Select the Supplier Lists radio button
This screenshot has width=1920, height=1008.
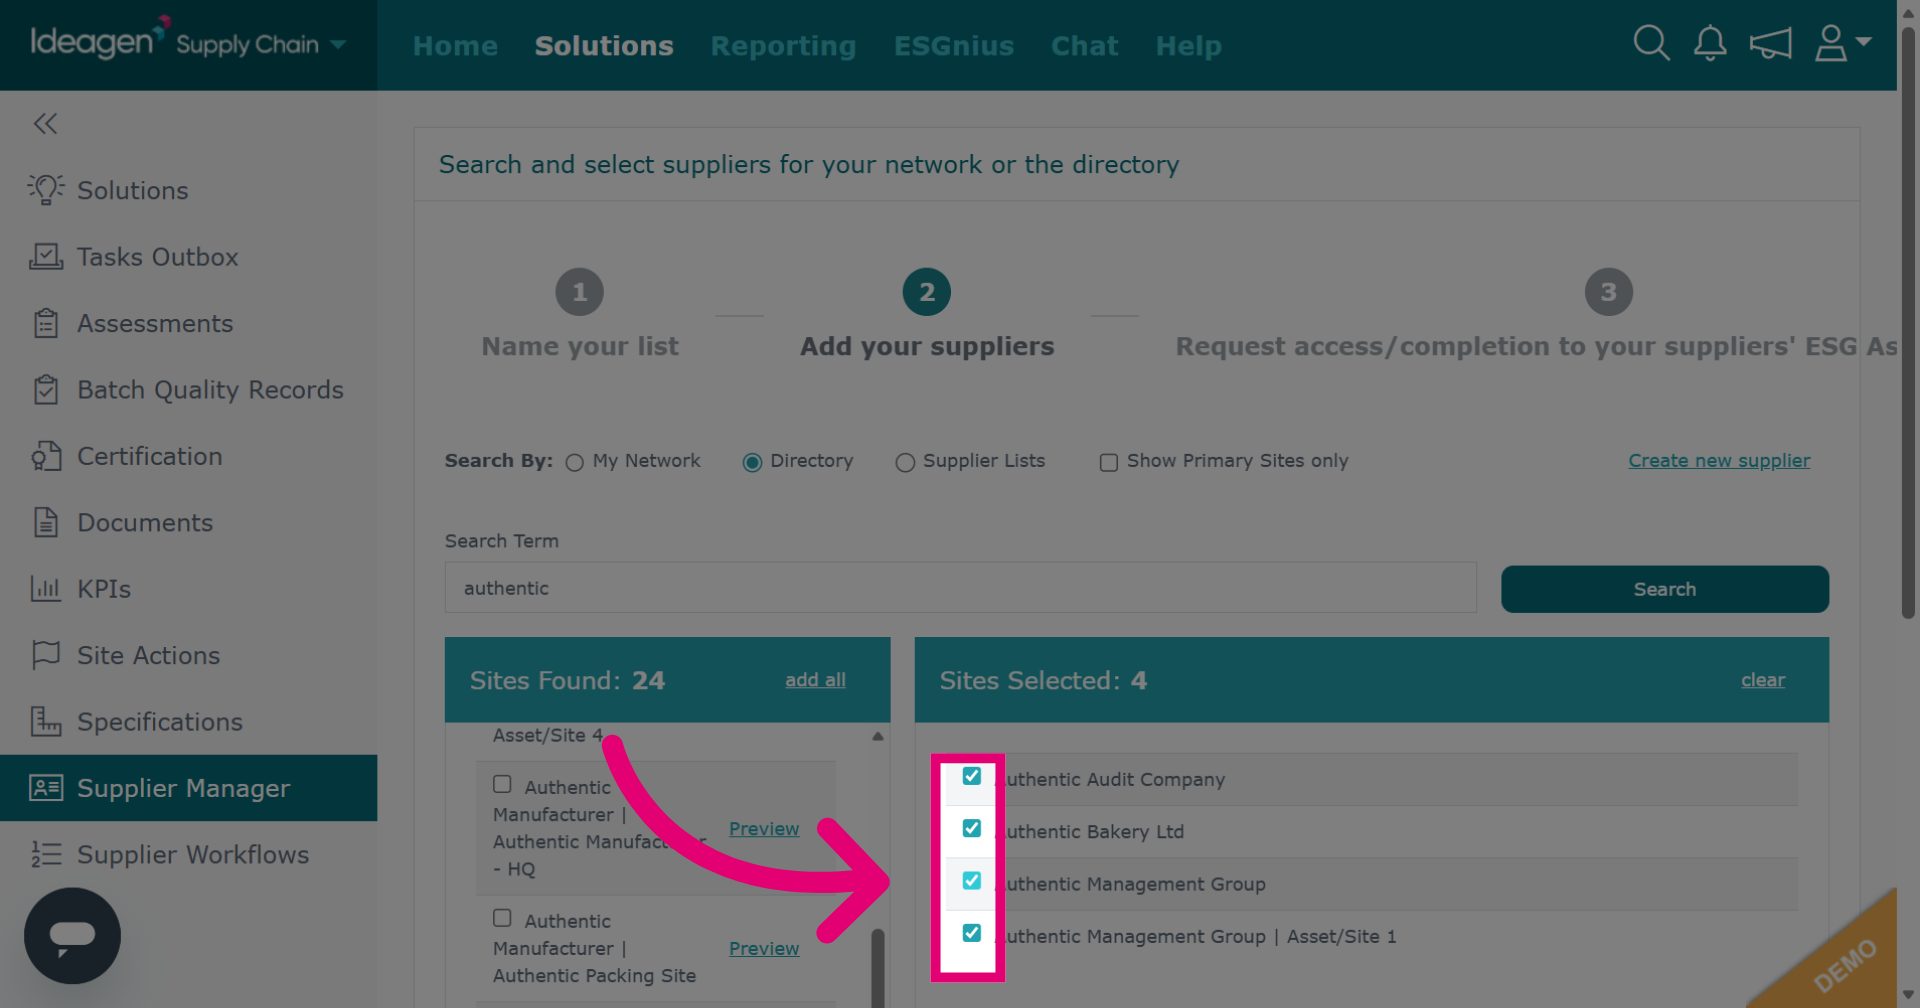(x=905, y=462)
